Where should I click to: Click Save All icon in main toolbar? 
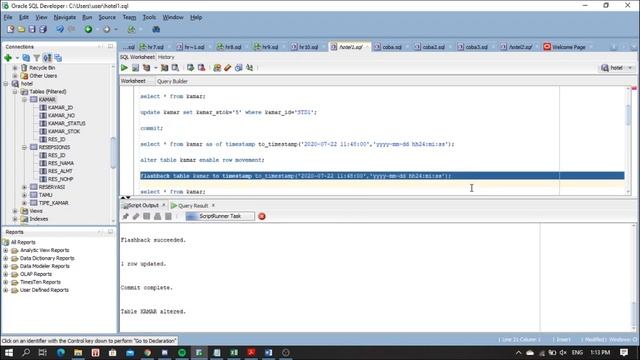[x=43, y=29]
